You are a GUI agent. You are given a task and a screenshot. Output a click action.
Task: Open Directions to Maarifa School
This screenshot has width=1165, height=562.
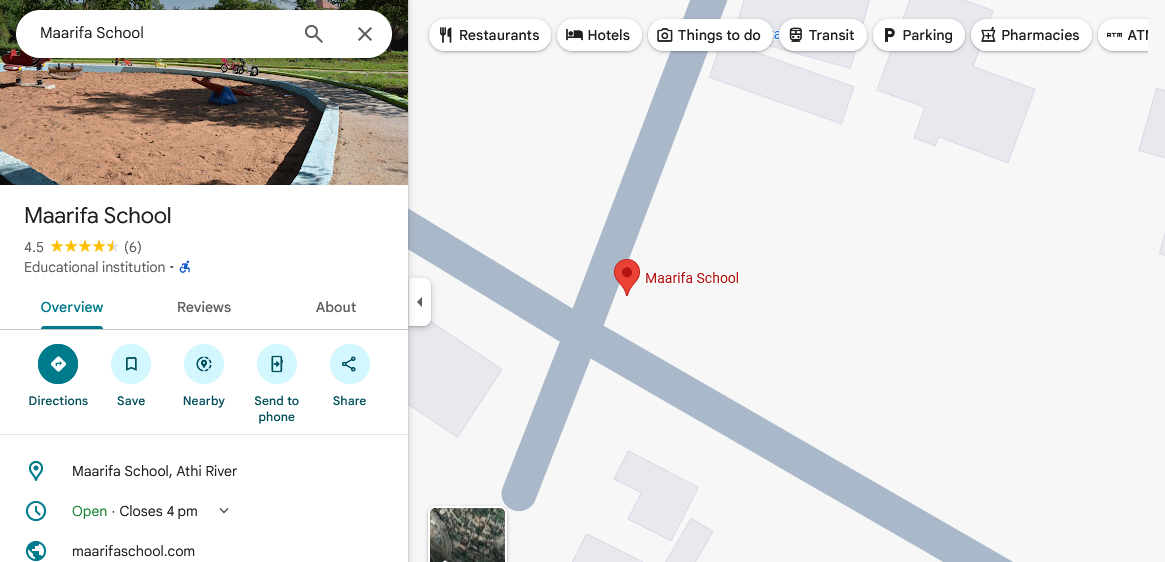point(58,364)
